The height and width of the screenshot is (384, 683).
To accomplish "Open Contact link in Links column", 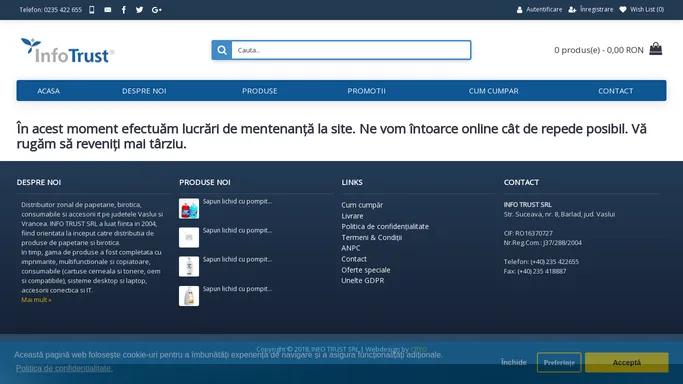I will tap(354, 259).
